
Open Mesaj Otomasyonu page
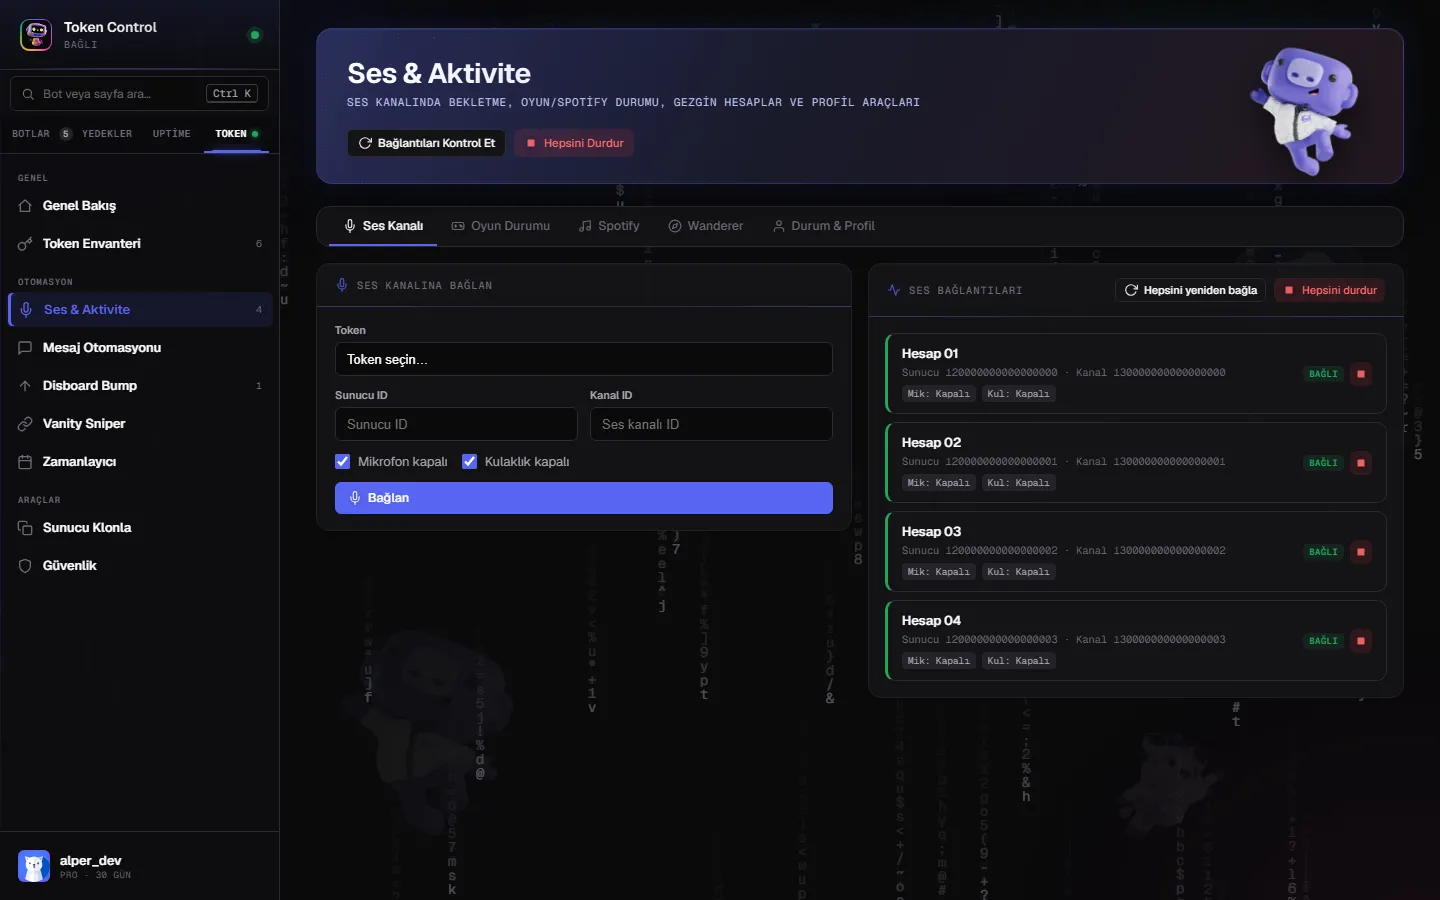coord(140,348)
